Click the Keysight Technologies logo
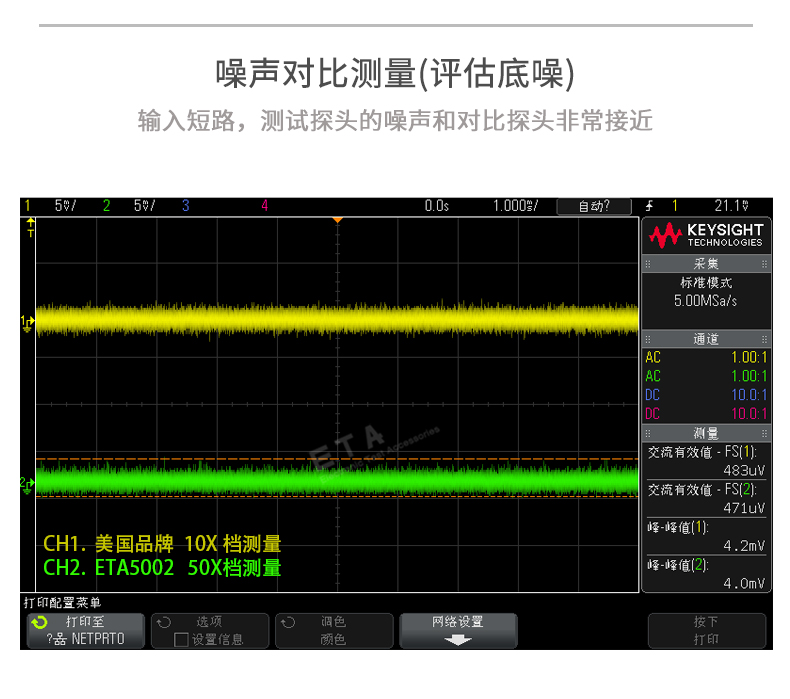This screenshot has height=699, width=790. pos(706,235)
